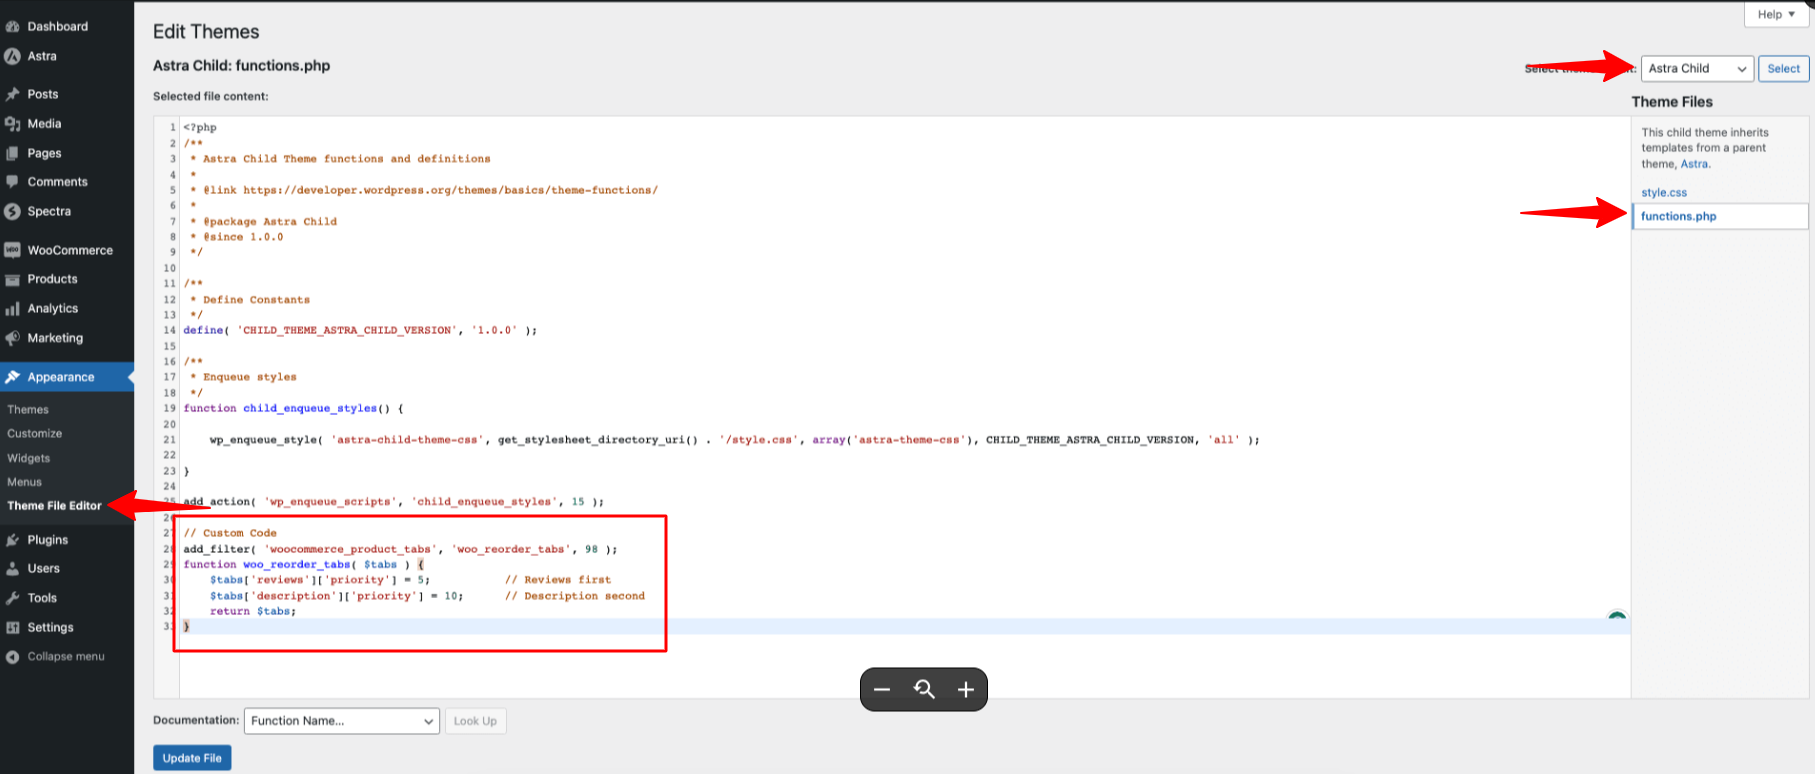This screenshot has height=774, width=1815.
Task: Open the Themes submenu item
Action: click(28, 410)
